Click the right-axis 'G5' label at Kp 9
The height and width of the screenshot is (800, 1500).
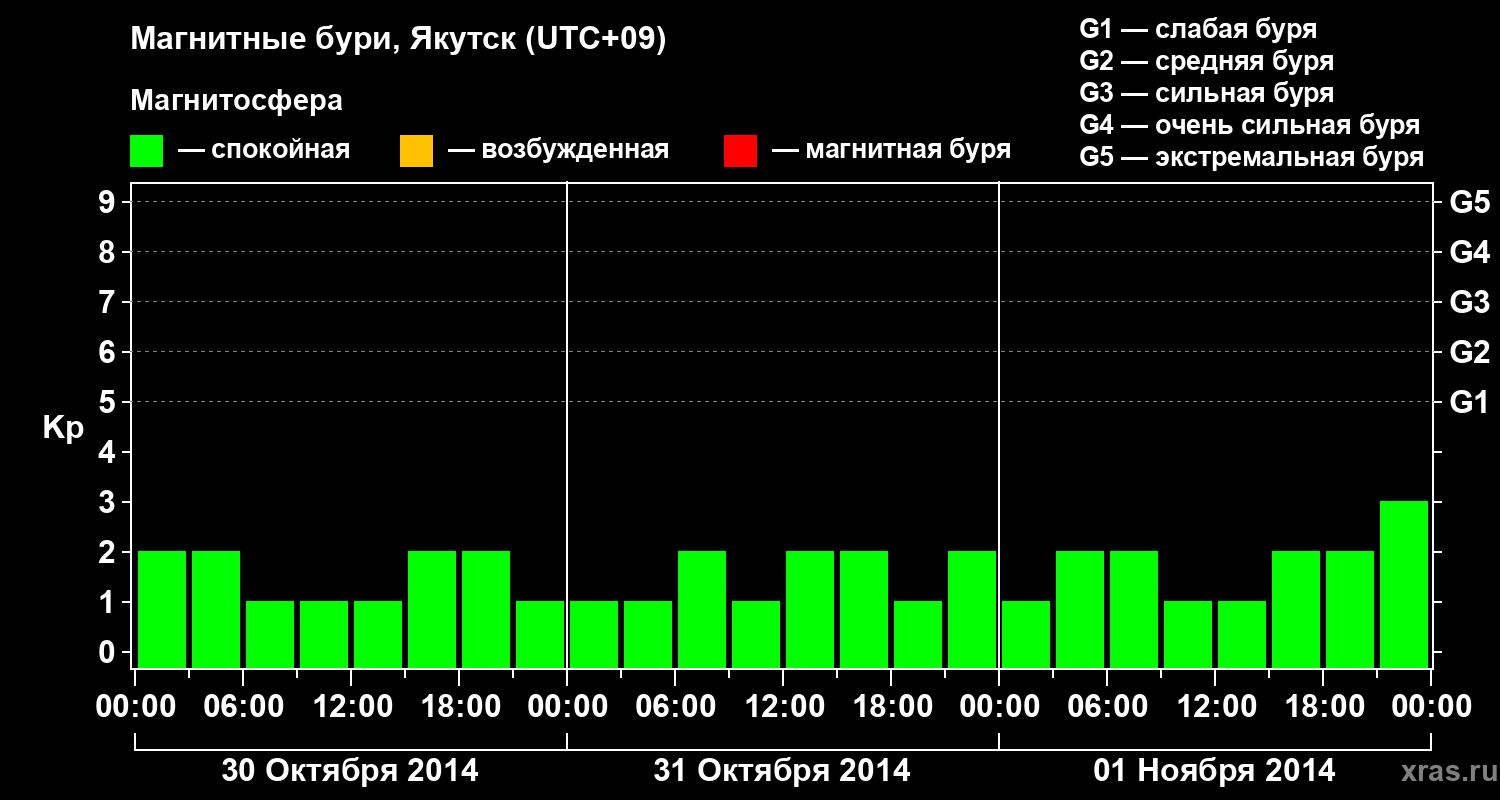(x=1469, y=202)
